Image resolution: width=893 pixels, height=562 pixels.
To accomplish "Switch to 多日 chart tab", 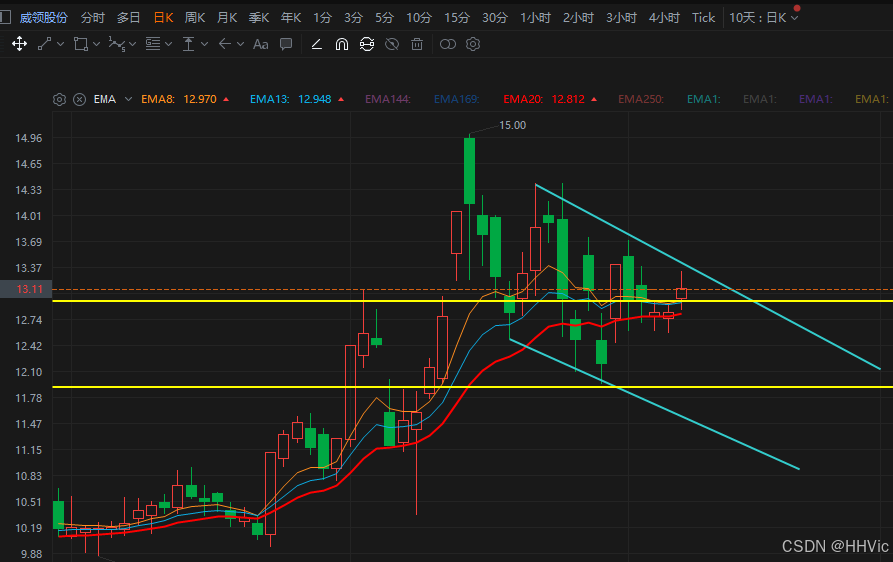I will [x=129, y=18].
